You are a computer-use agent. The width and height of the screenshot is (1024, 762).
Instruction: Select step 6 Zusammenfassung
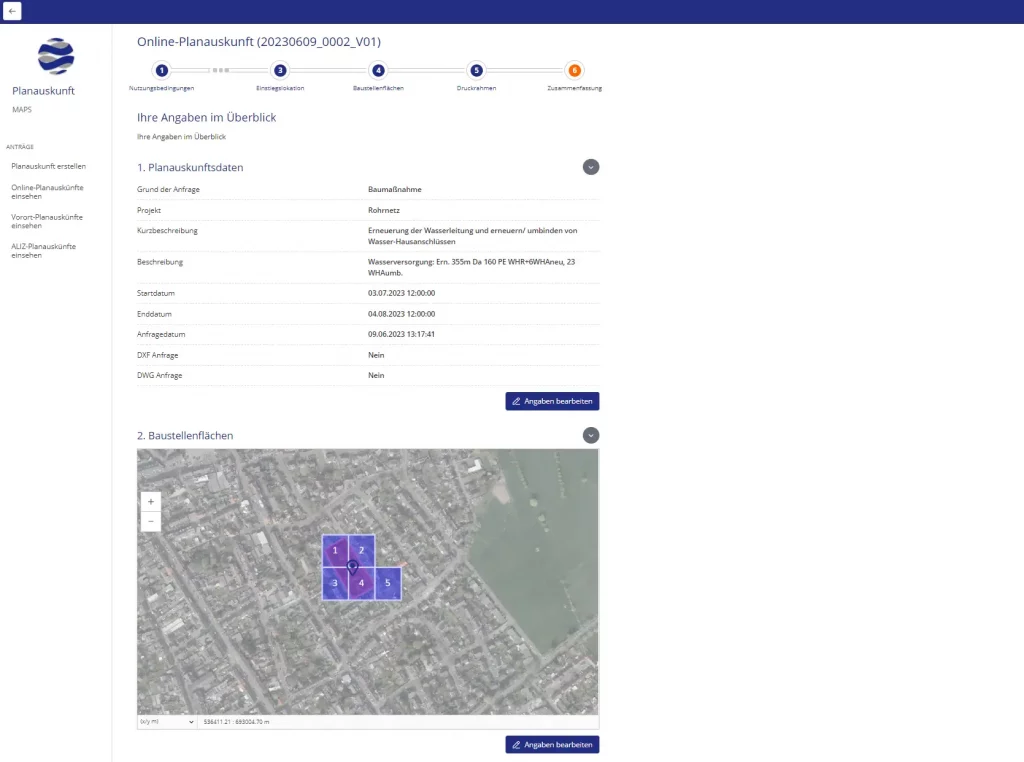574,70
